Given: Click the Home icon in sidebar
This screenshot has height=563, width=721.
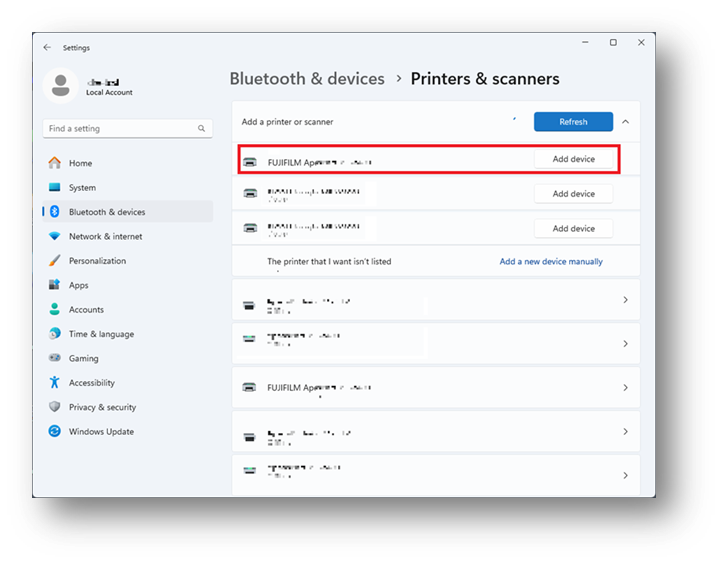Looking at the screenshot, I should click(x=54, y=163).
